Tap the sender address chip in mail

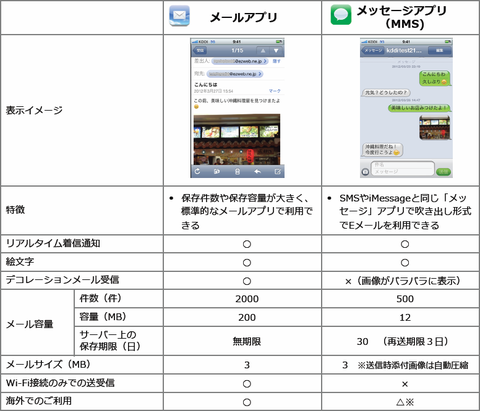pyautogui.click(x=240, y=61)
